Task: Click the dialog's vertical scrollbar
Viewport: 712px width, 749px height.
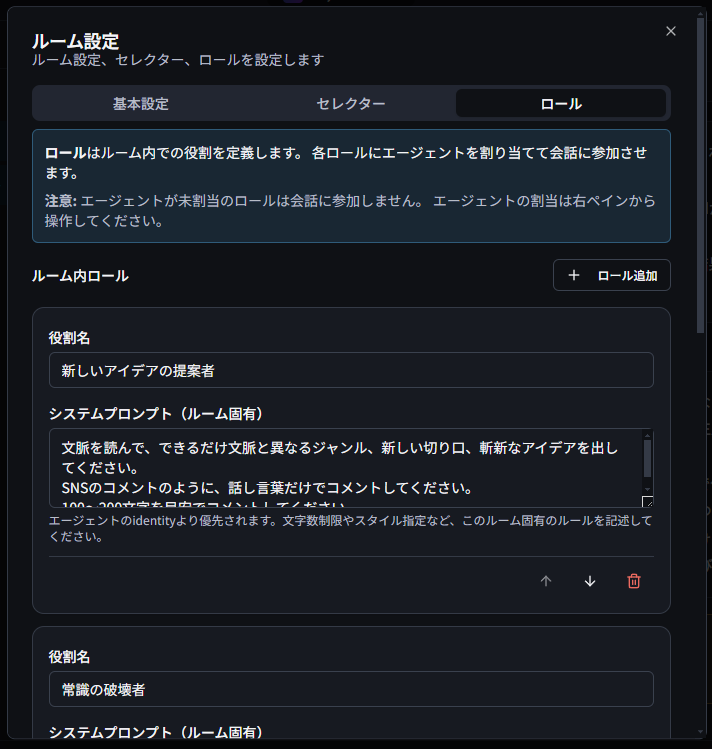Action: pyautogui.click(x=701, y=176)
